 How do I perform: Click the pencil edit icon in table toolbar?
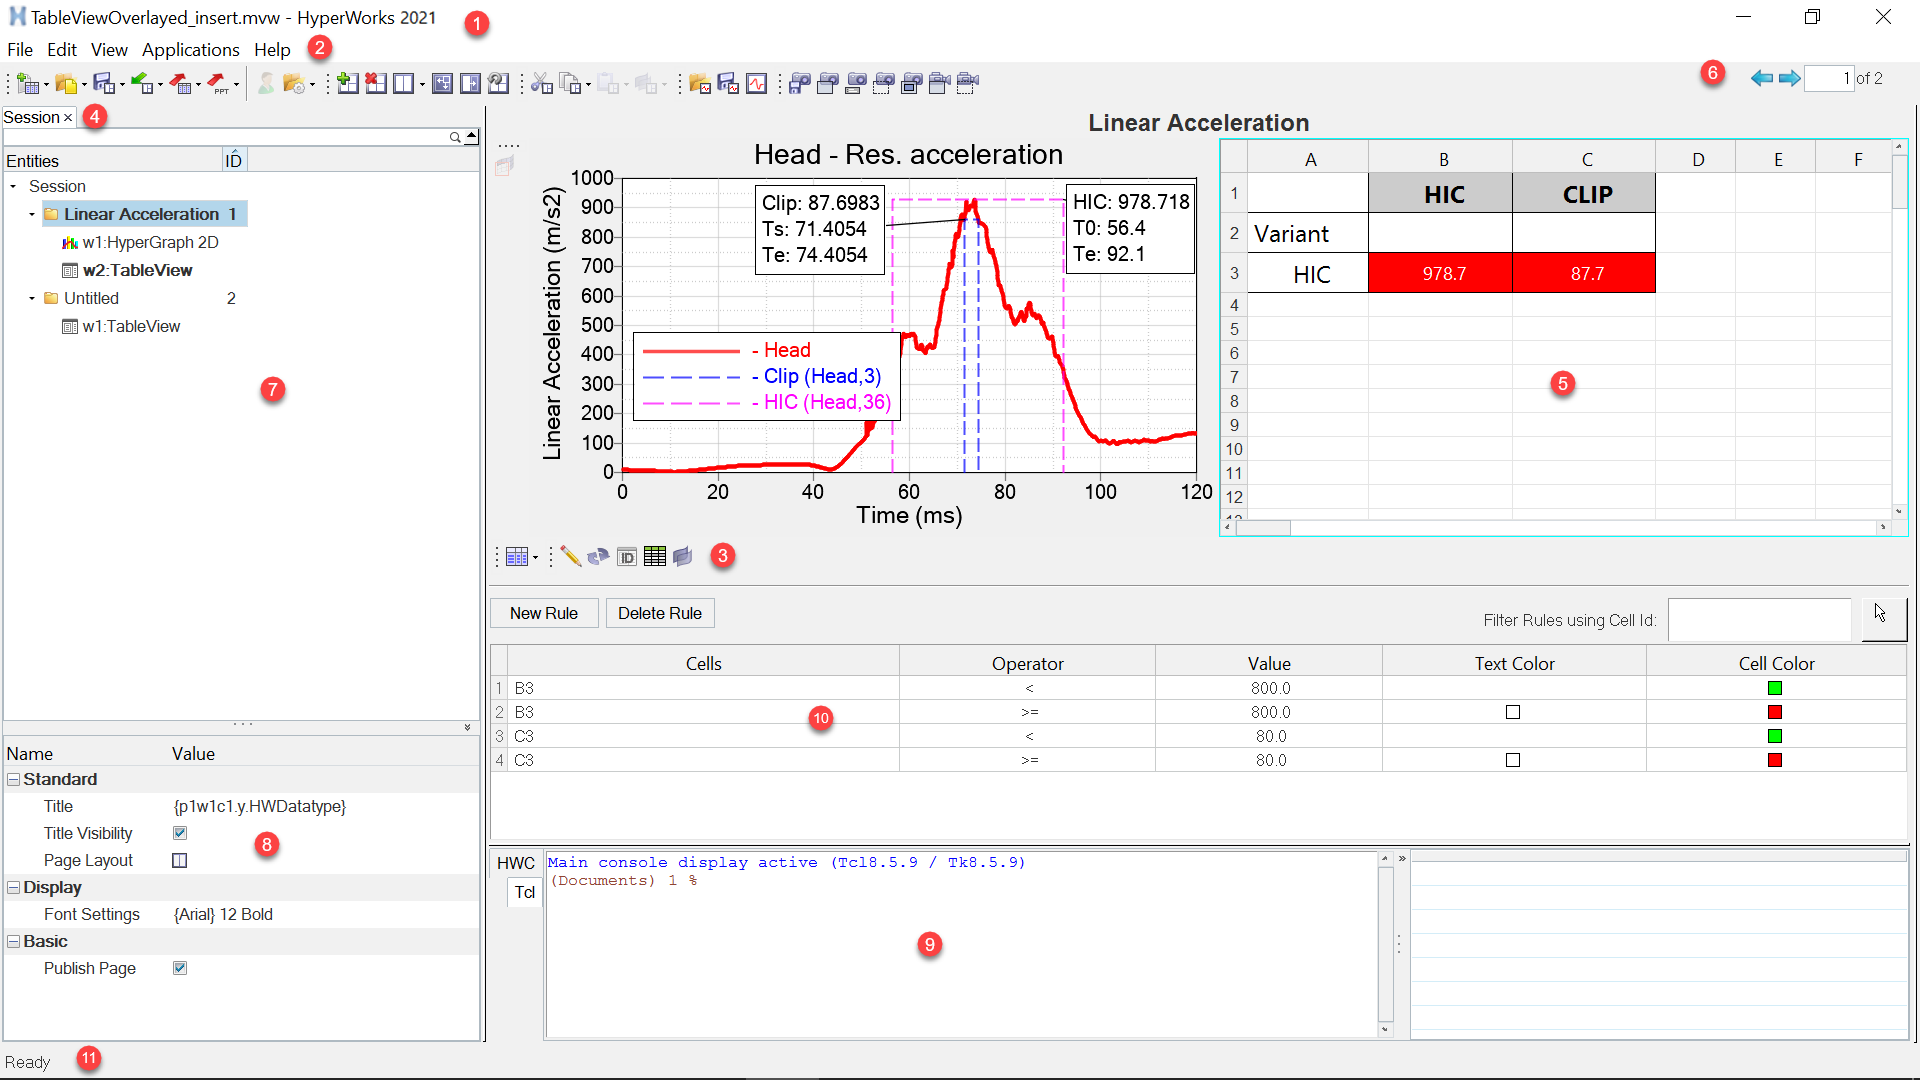click(x=570, y=557)
